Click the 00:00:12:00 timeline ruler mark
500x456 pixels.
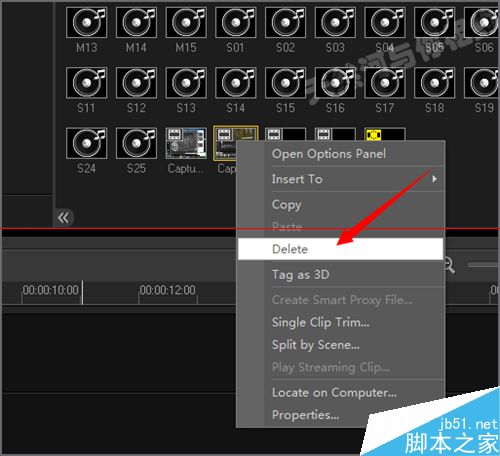[x=167, y=290]
